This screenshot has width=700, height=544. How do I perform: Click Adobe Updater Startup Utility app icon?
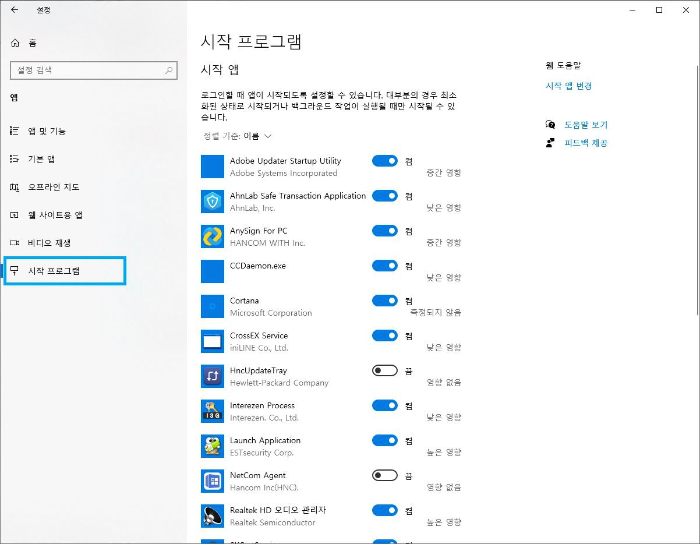pyautogui.click(x=212, y=166)
